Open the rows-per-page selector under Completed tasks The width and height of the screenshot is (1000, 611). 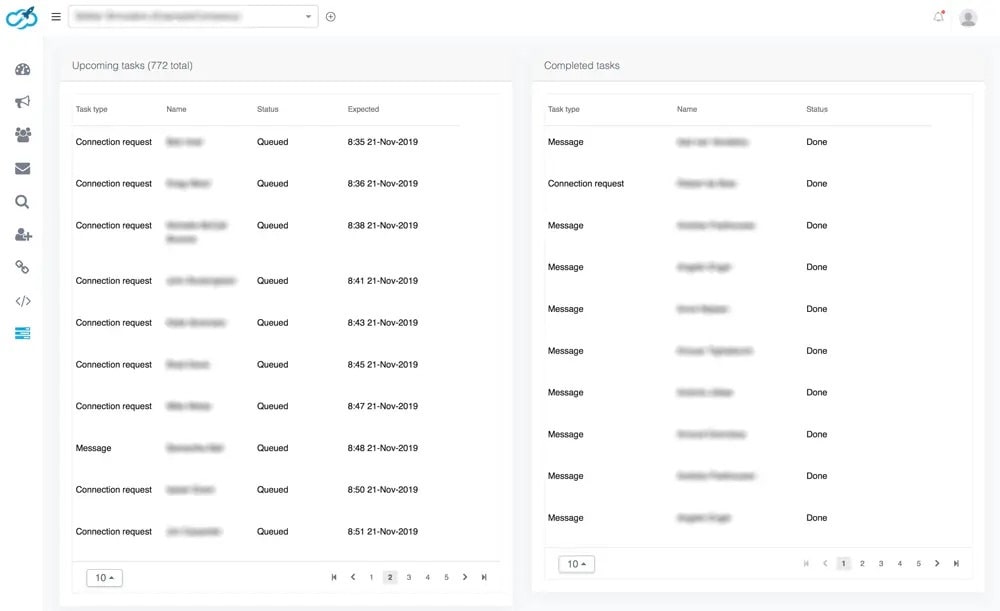[576, 563]
